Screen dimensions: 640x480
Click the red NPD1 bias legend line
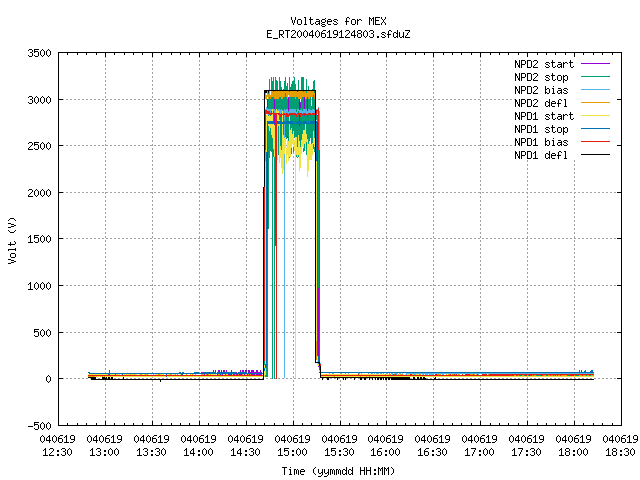(x=595, y=142)
